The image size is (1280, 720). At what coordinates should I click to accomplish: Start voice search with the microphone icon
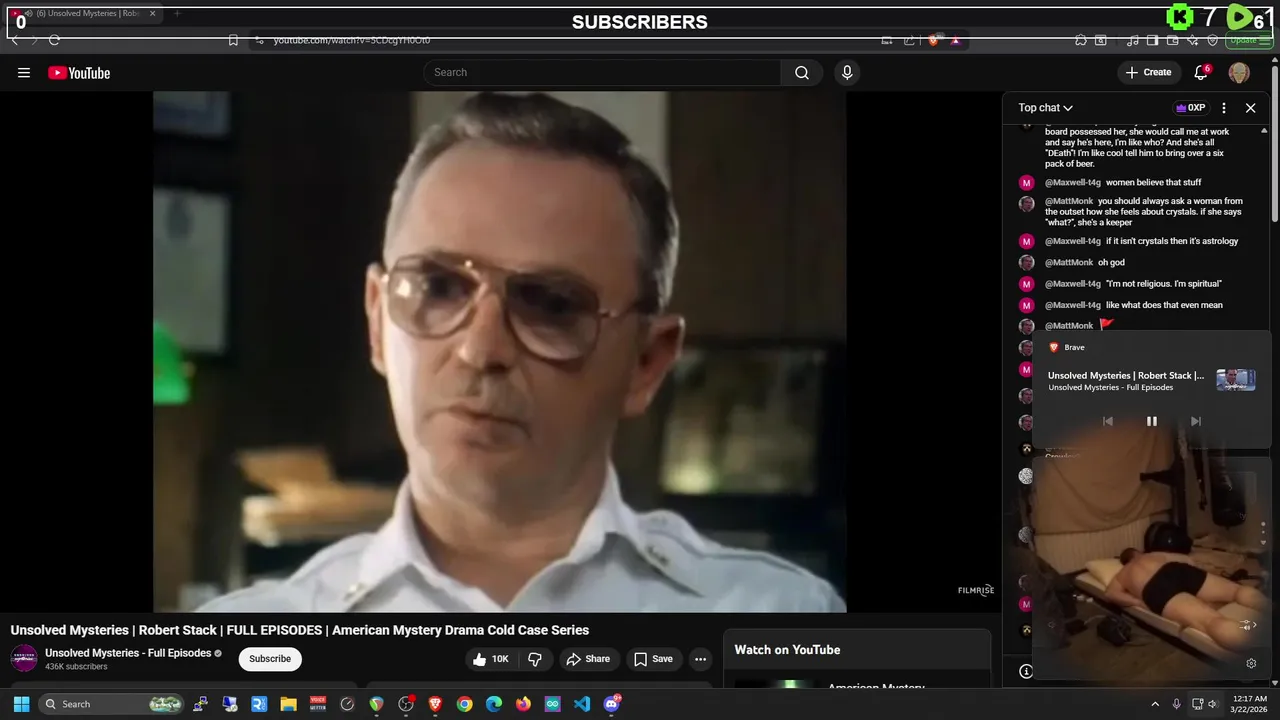point(847,72)
